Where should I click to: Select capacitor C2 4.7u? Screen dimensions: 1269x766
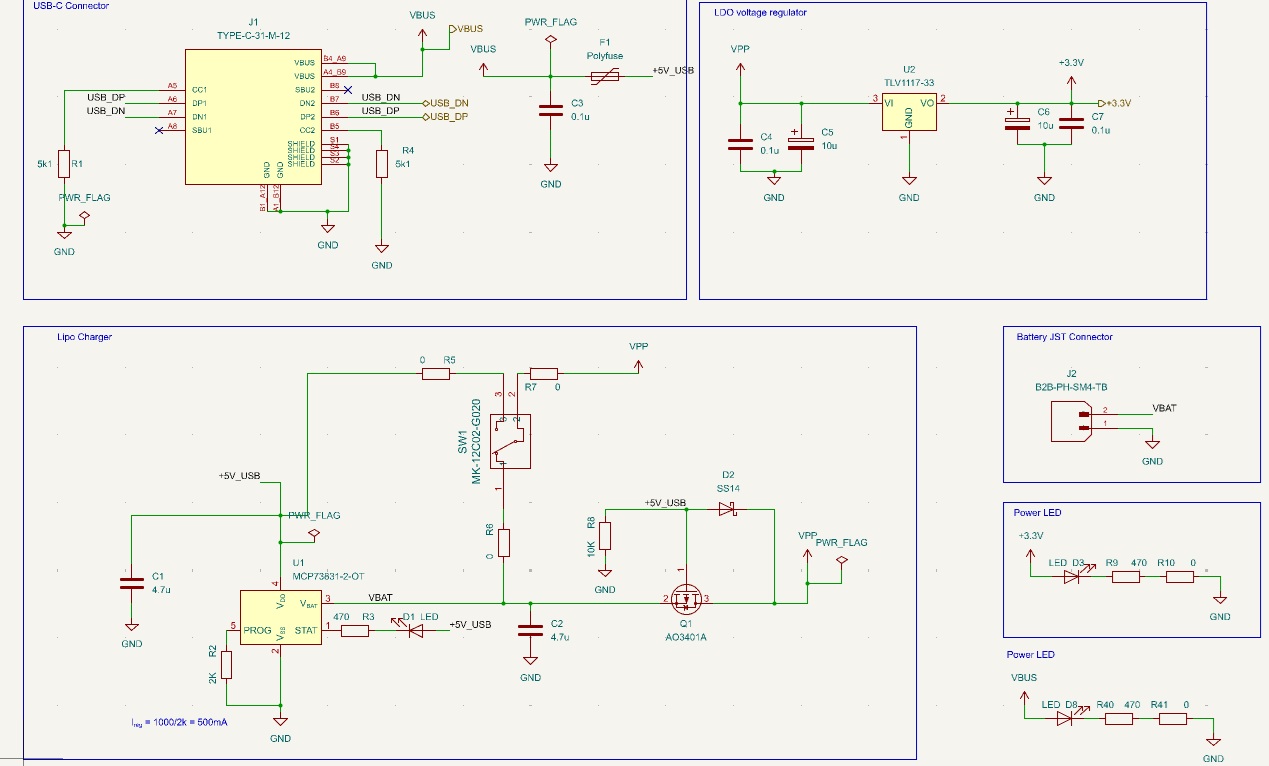coord(530,630)
